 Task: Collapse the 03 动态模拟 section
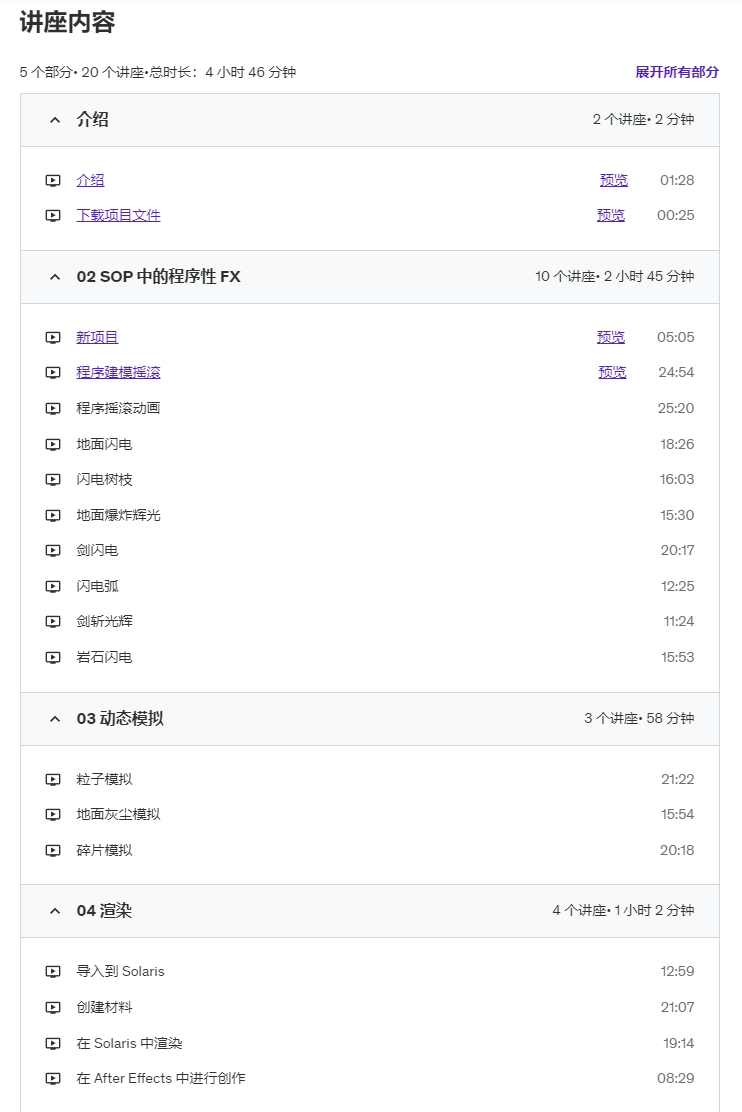[55, 718]
